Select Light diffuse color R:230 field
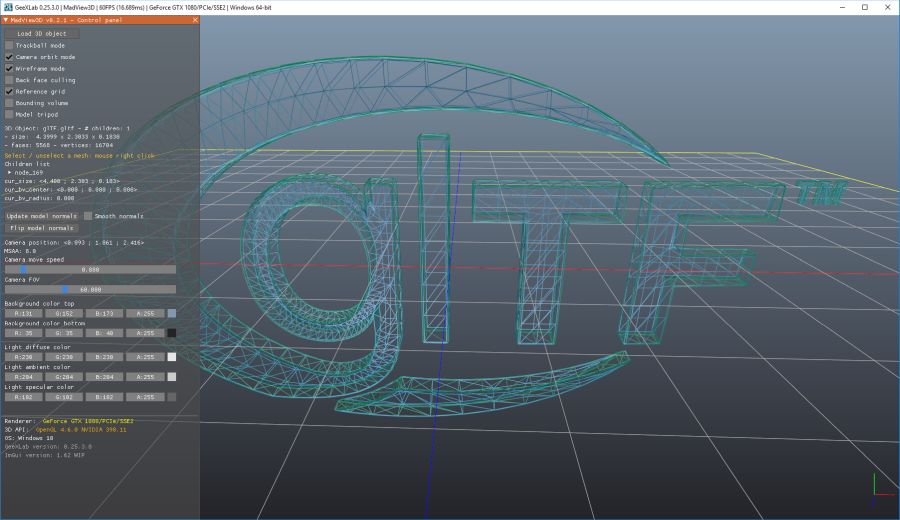900x520 pixels. (24, 357)
